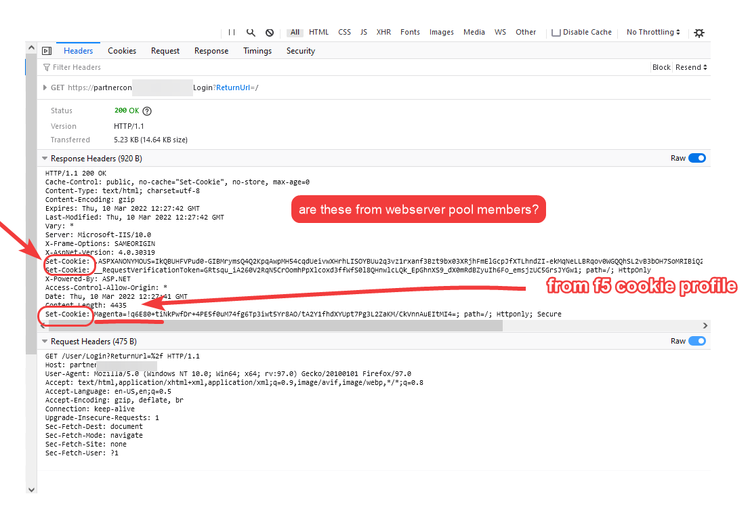Filter requests by CSS
750x511 pixels.
(344, 32)
